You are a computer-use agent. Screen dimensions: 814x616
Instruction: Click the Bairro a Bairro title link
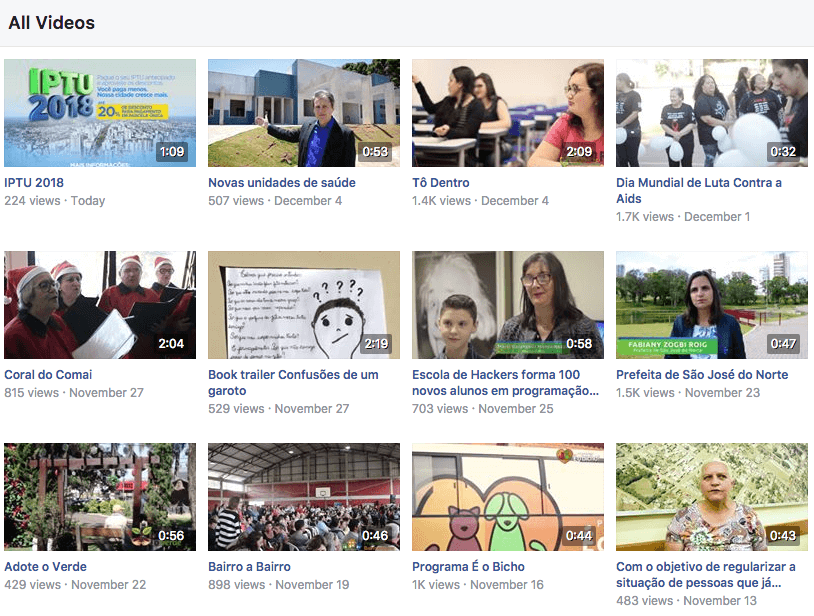(249, 567)
